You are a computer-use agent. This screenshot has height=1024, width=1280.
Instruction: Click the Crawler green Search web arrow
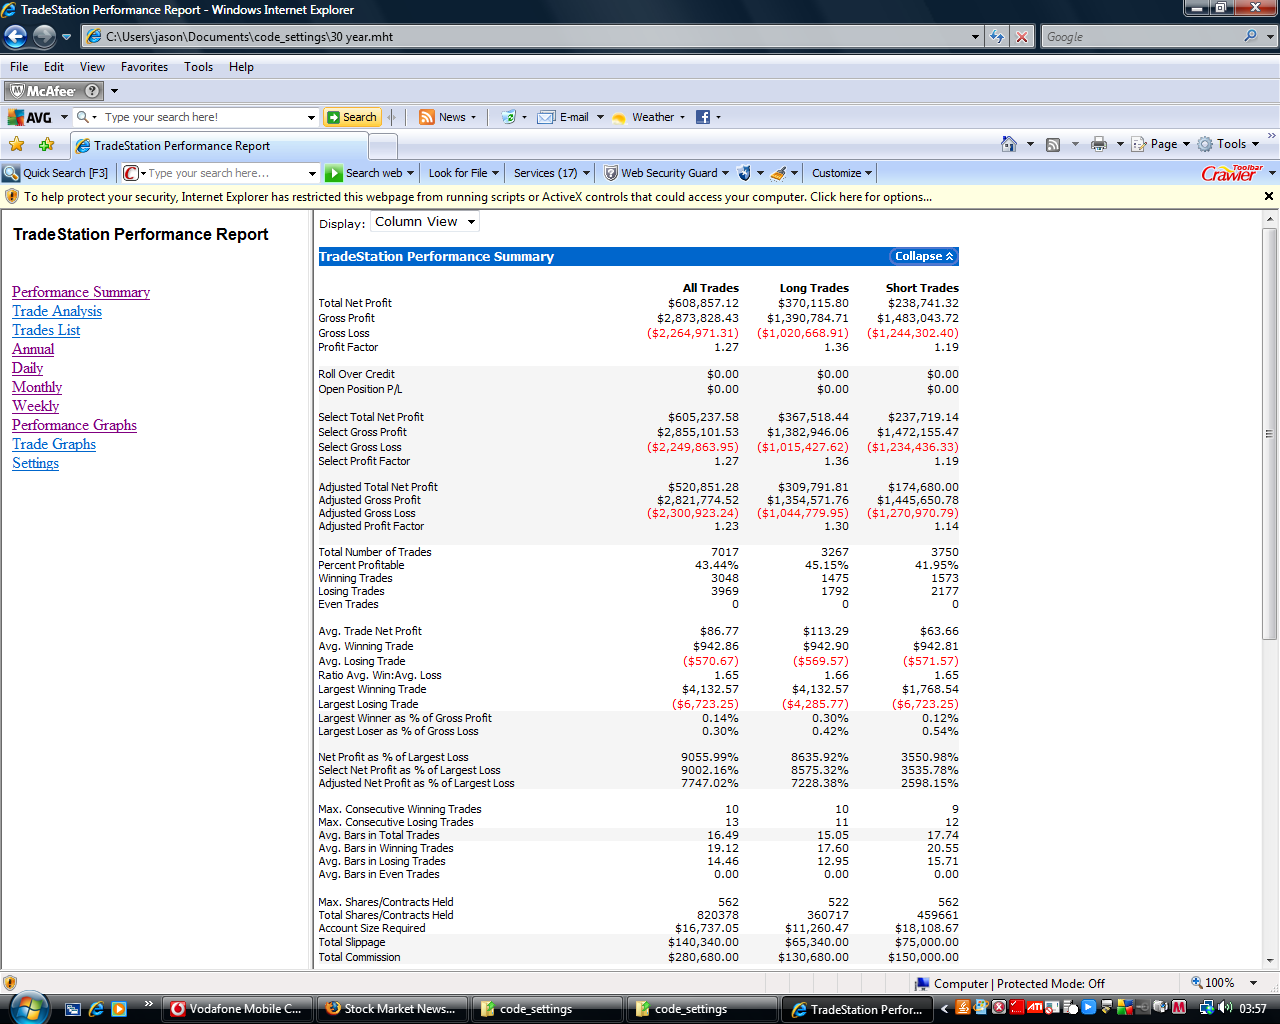coord(334,173)
